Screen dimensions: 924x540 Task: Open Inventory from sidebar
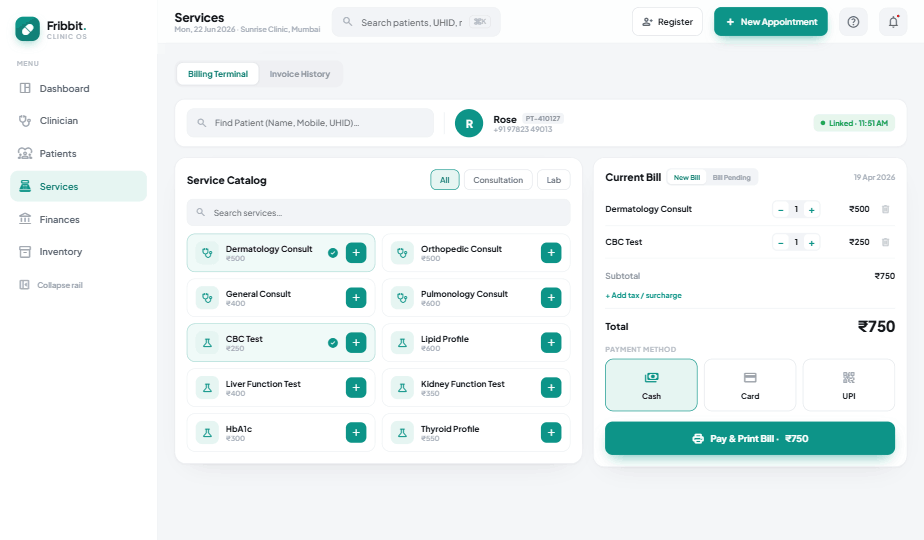tap(78, 252)
